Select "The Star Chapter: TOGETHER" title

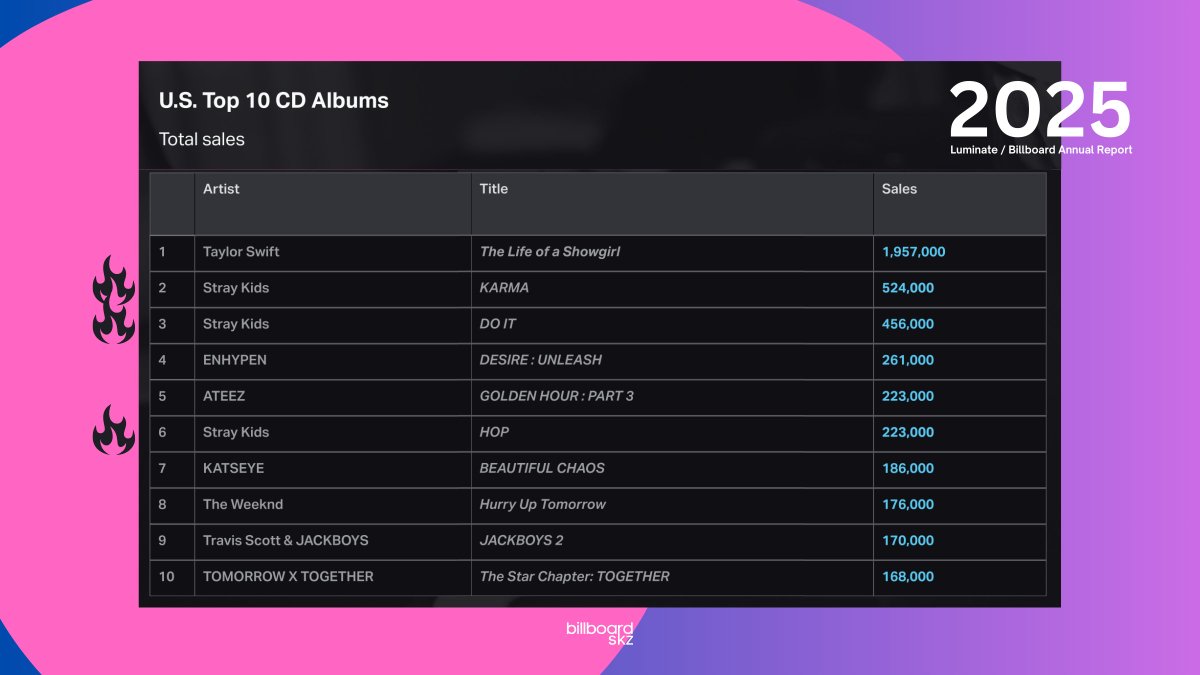(x=575, y=576)
